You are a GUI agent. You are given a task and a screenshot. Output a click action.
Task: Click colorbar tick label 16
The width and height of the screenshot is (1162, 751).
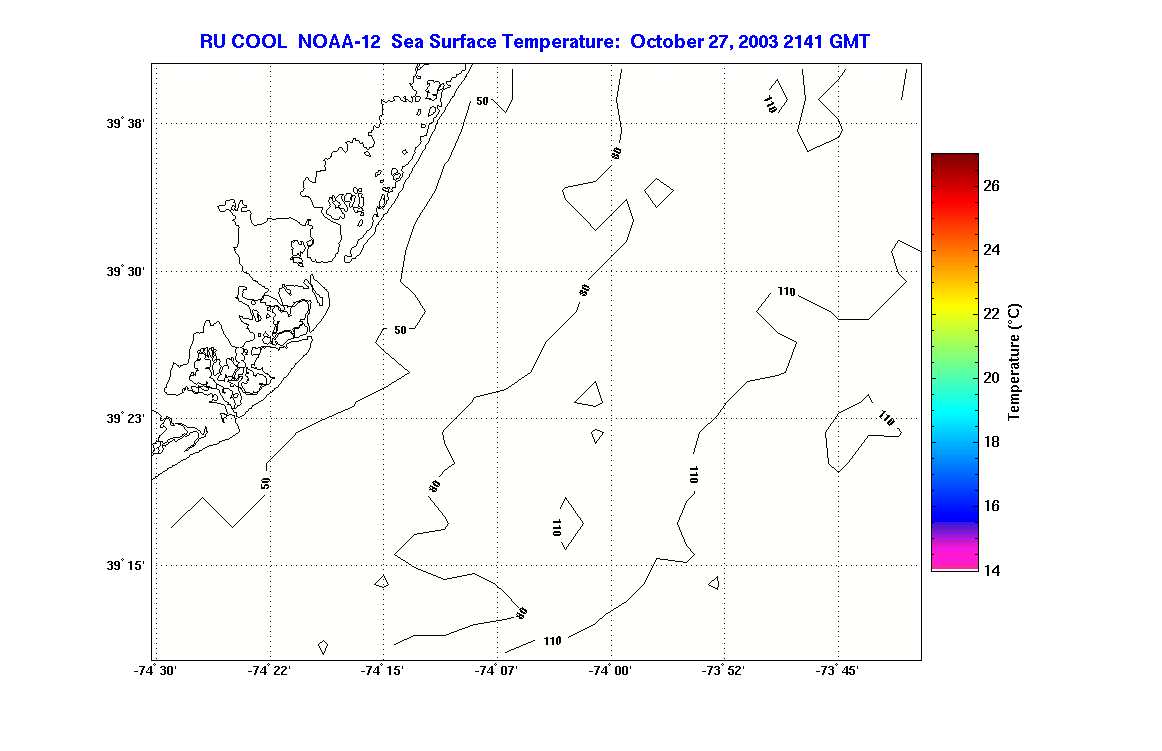[992, 506]
